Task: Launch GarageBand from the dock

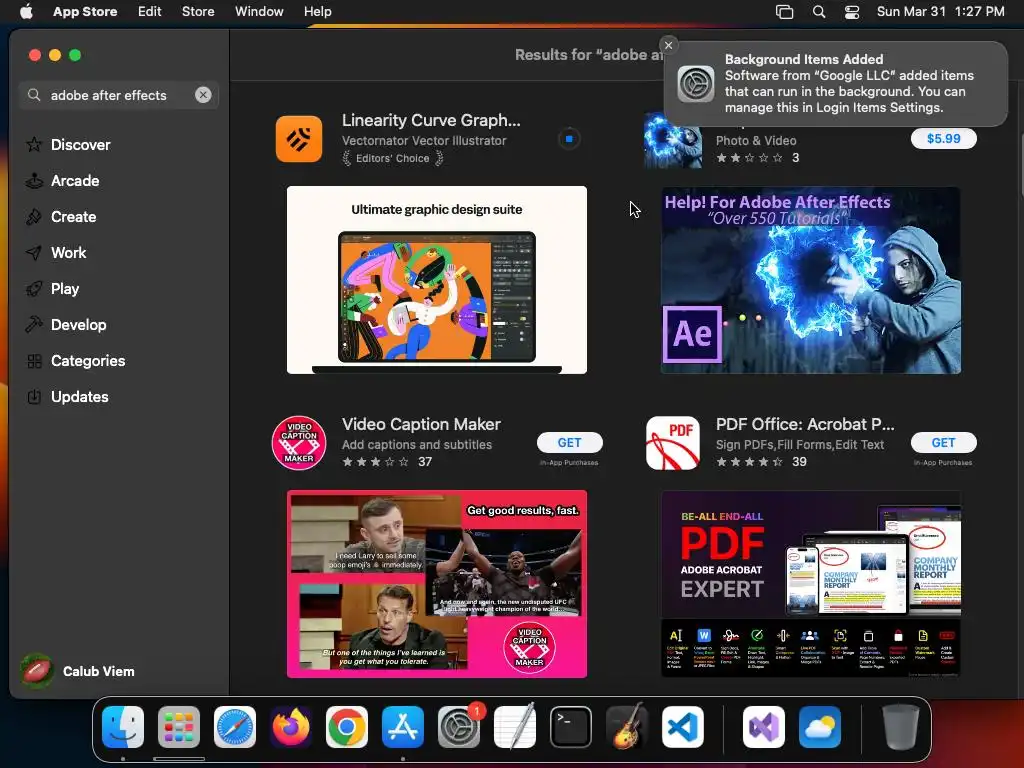Action: click(627, 727)
